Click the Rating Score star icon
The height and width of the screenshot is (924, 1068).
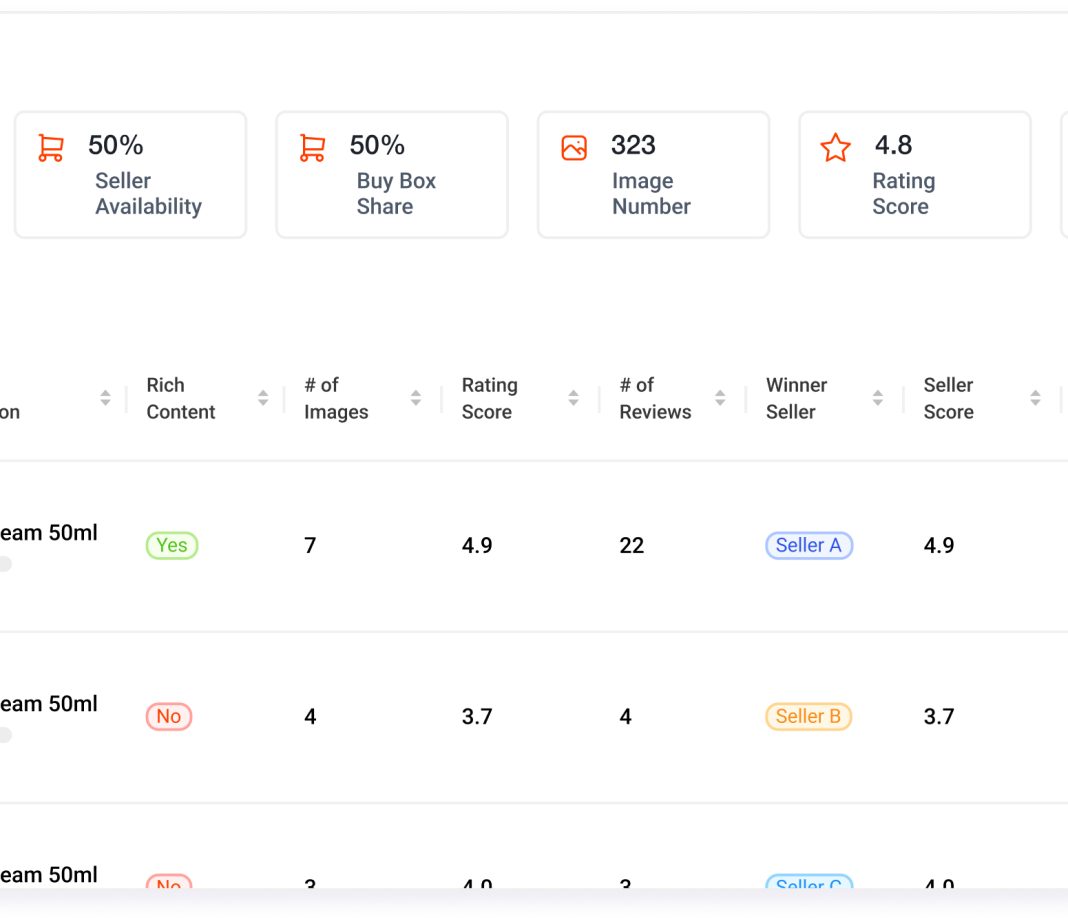[835, 148]
